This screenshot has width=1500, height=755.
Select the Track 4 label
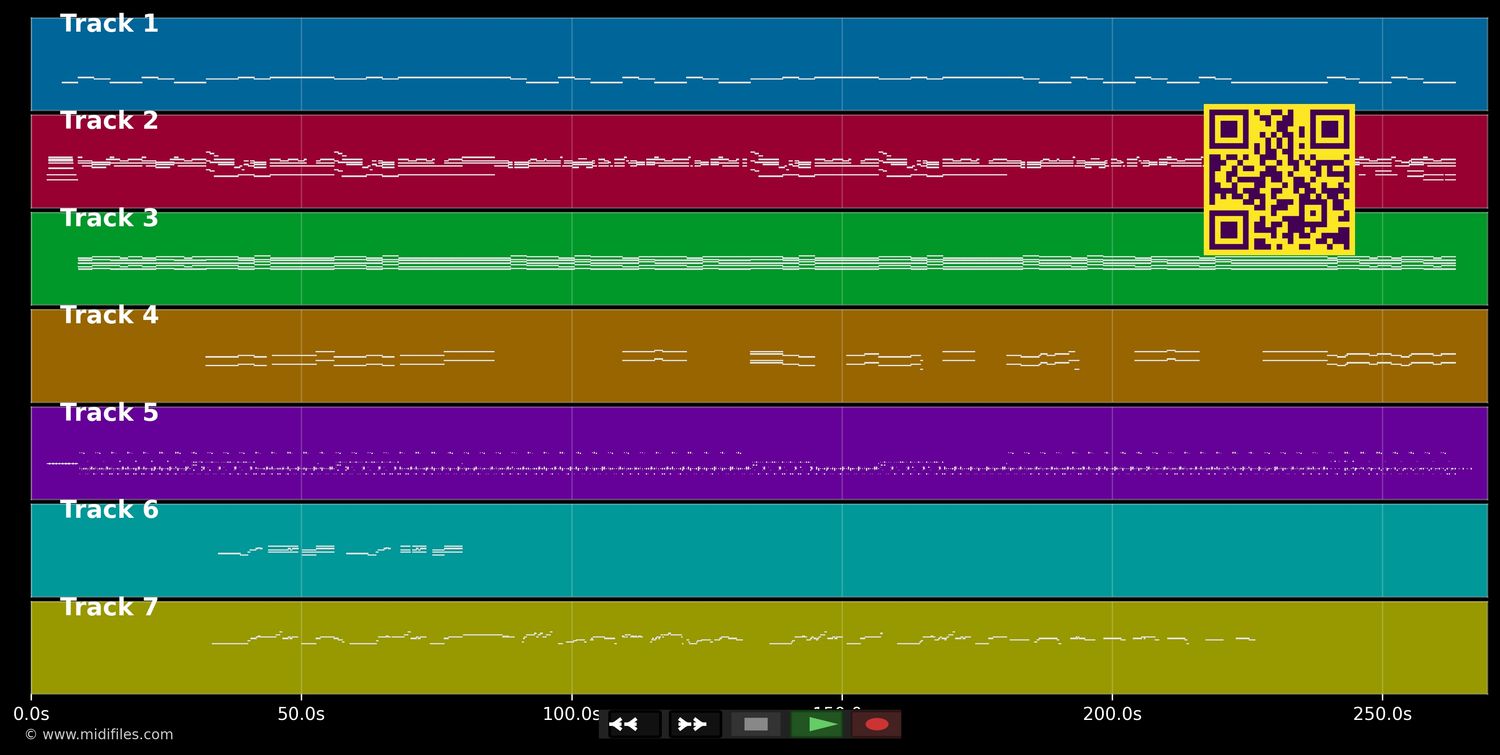coord(109,316)
